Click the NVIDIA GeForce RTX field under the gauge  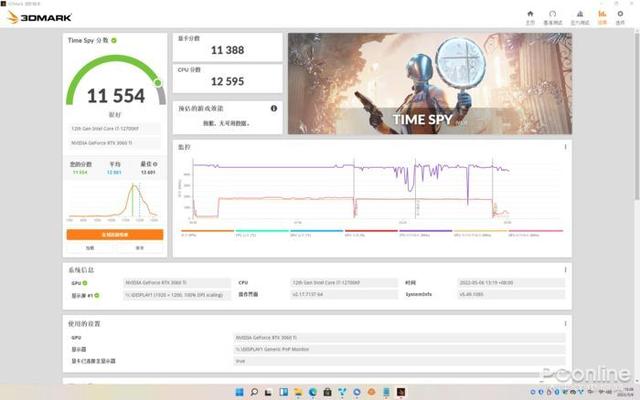point(113,143)
